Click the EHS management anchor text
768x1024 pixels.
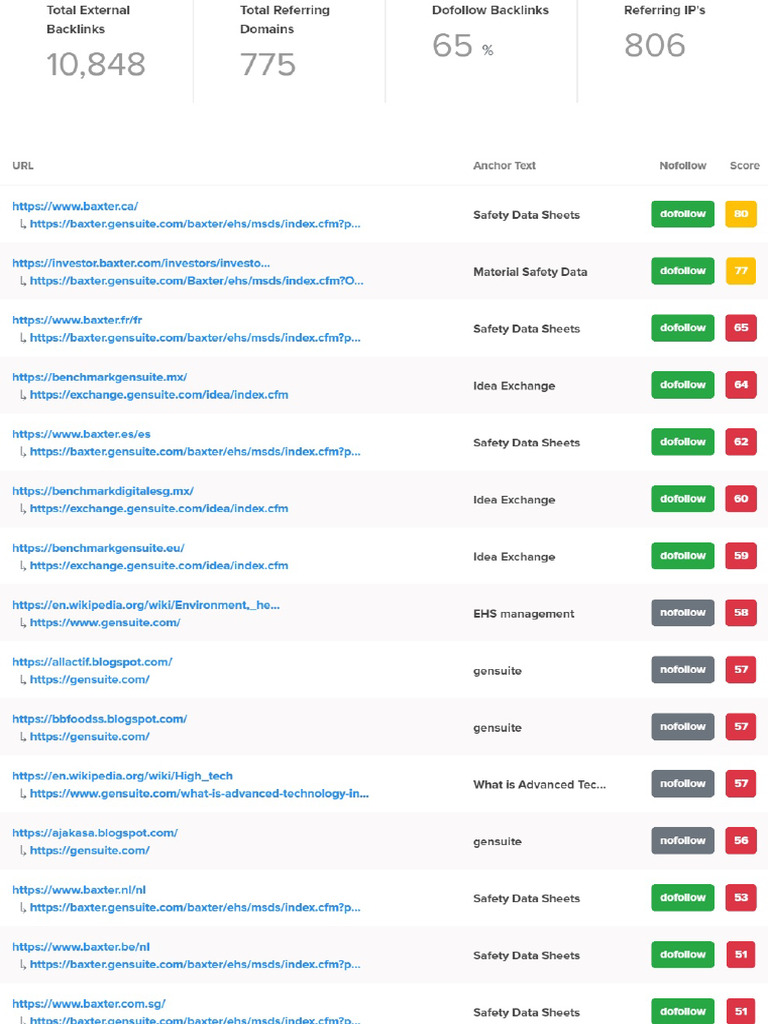pos(524,614)
